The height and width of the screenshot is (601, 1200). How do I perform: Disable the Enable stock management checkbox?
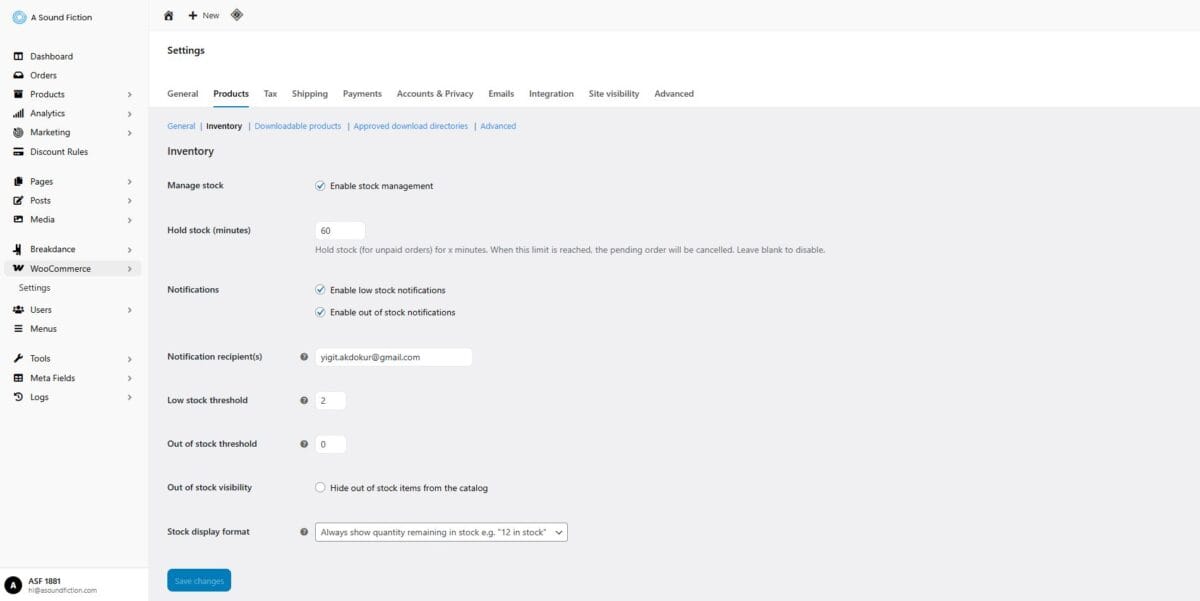[320, 186]
